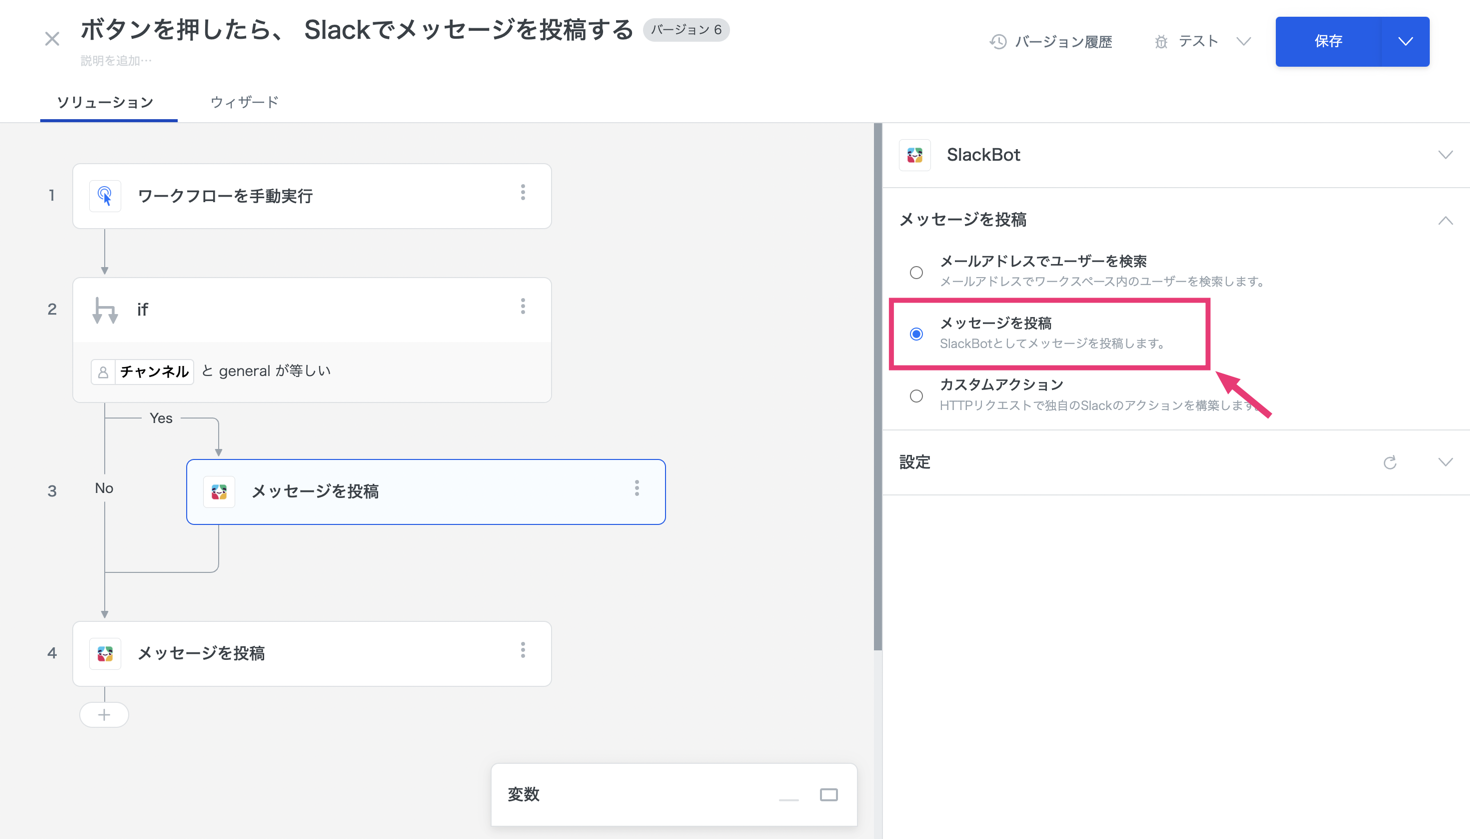Select the メッセージを投稿 radio option
1470x839 pixels.
click(916, 334)
